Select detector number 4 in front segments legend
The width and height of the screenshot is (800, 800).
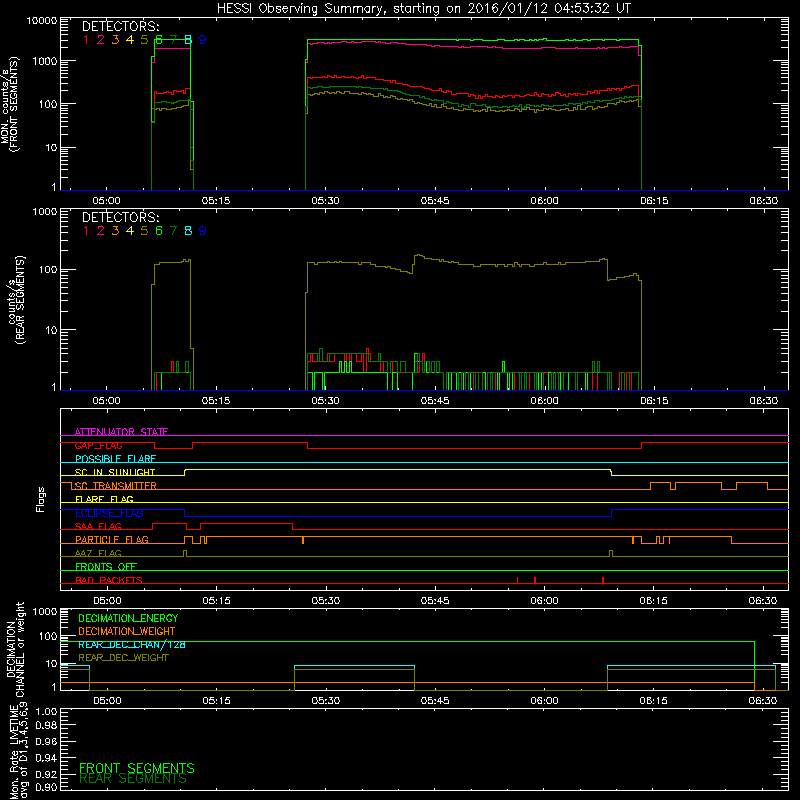click(x=130, y=40)
